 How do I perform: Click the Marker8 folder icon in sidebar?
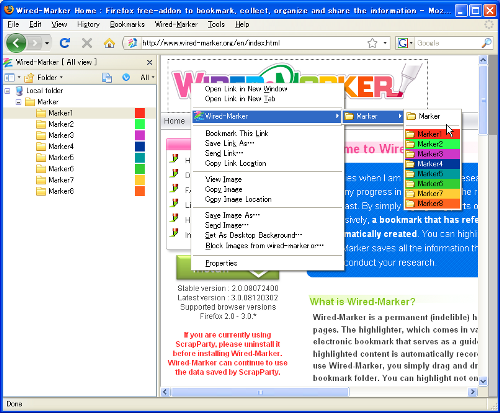click(x=41, y=191)
